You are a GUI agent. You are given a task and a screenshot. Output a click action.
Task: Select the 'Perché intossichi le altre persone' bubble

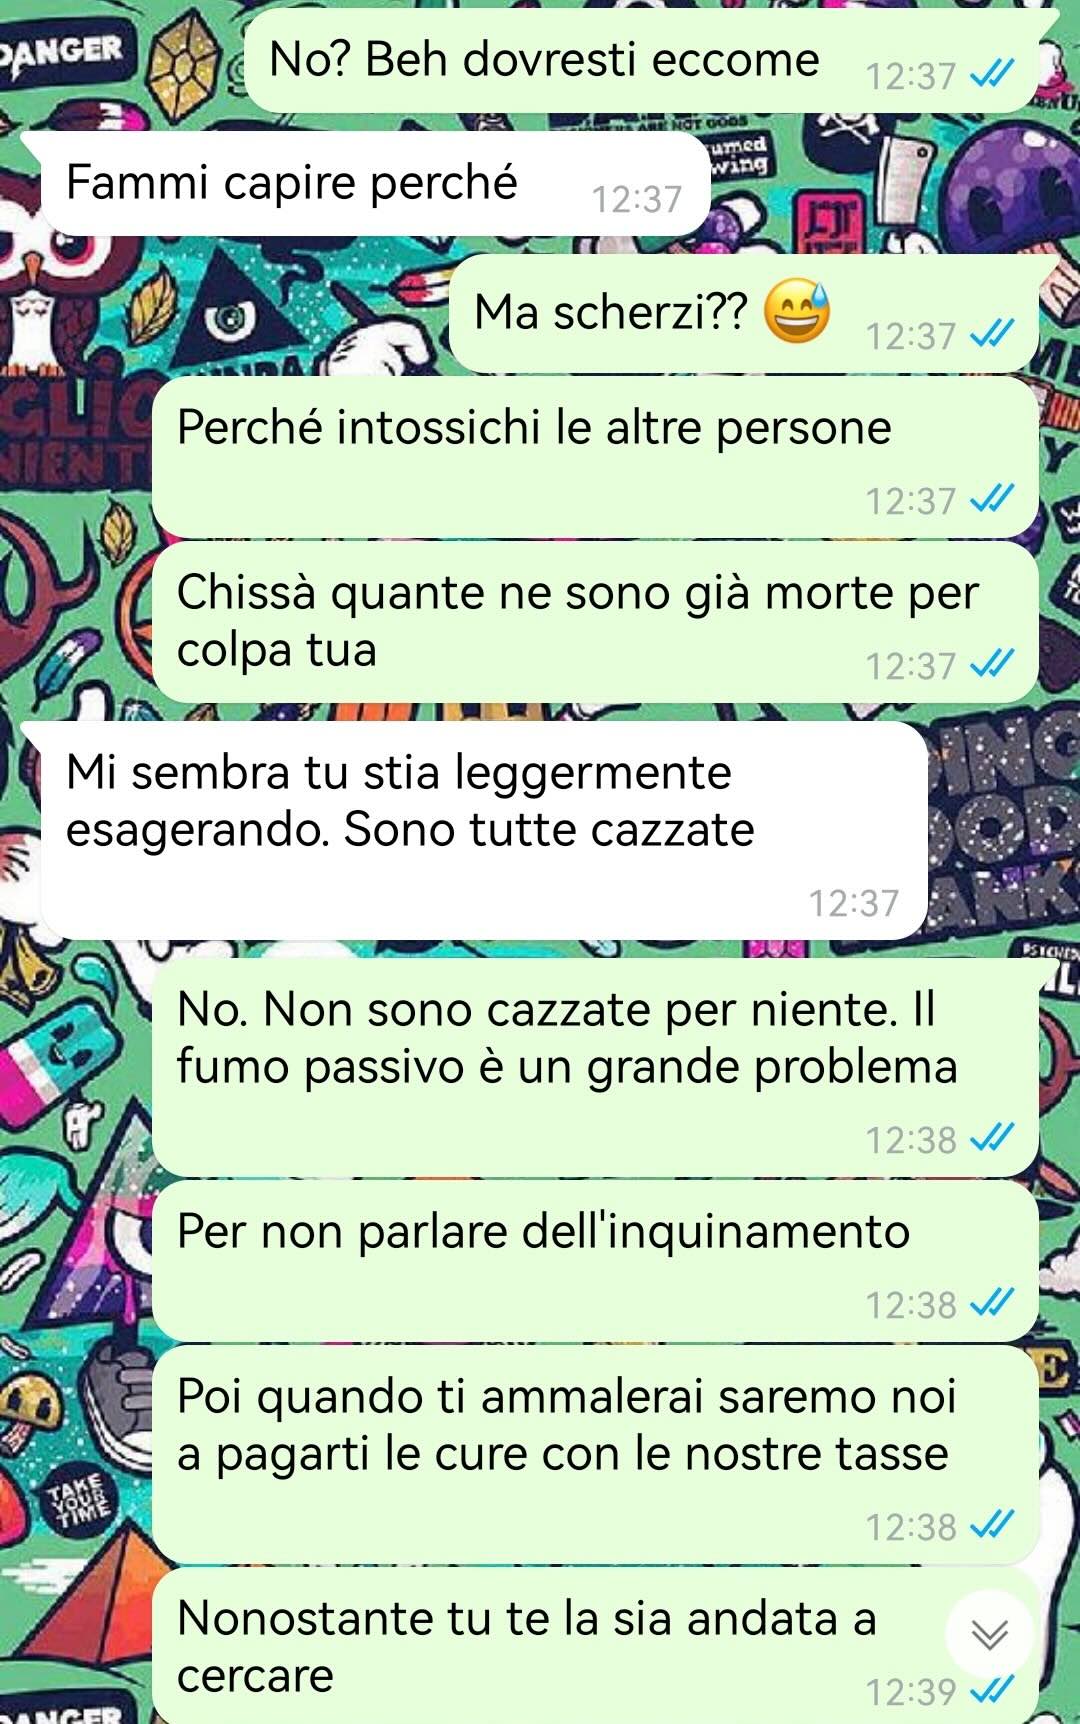tap(595, 457)
